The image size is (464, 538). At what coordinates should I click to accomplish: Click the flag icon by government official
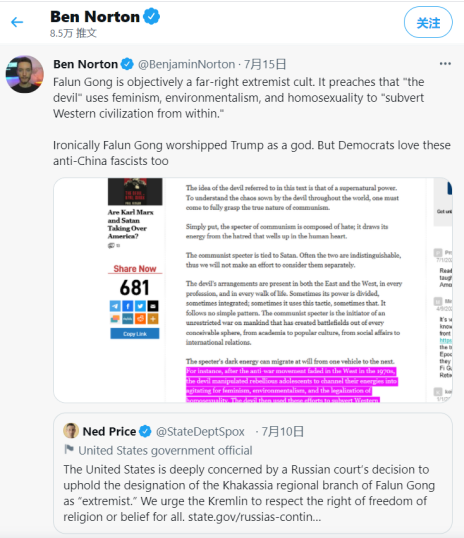[69, 449]
